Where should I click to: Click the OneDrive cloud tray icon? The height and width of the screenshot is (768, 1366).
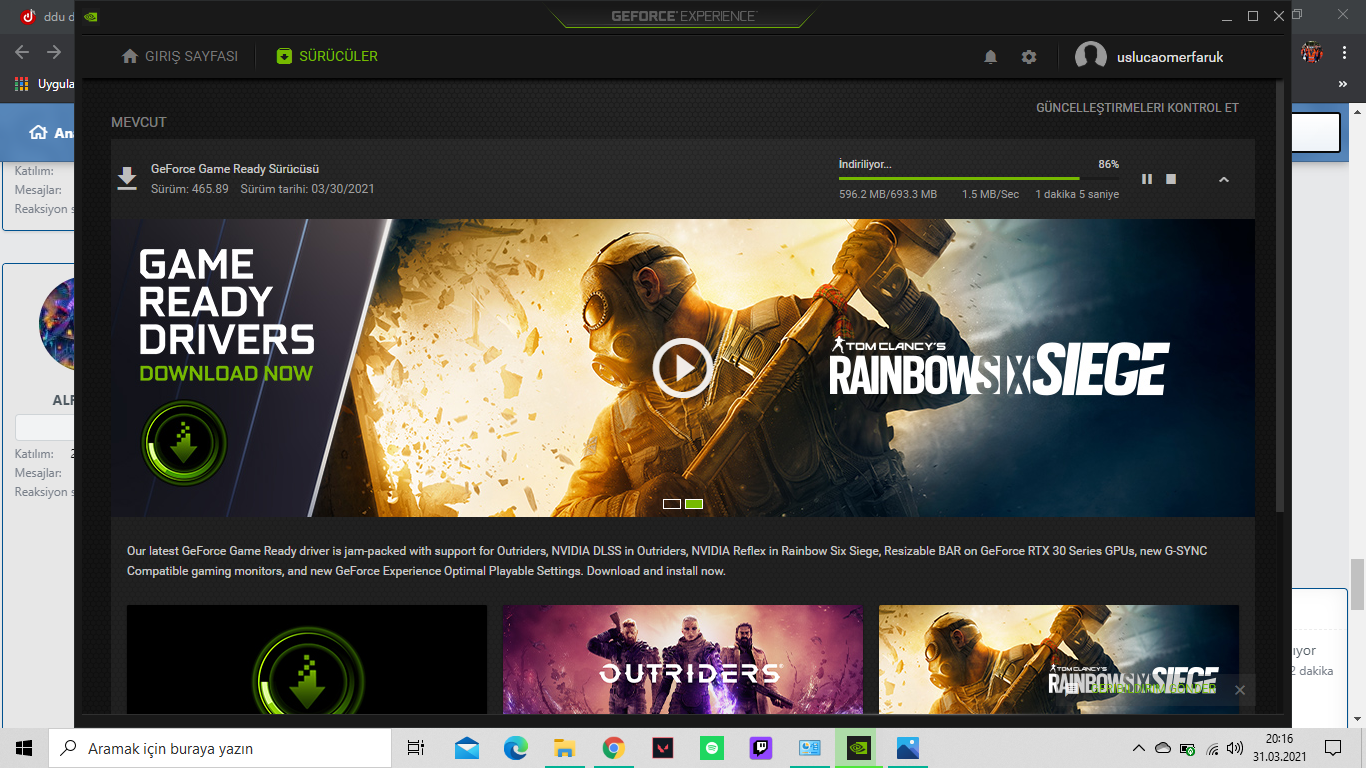(1162, 748)
